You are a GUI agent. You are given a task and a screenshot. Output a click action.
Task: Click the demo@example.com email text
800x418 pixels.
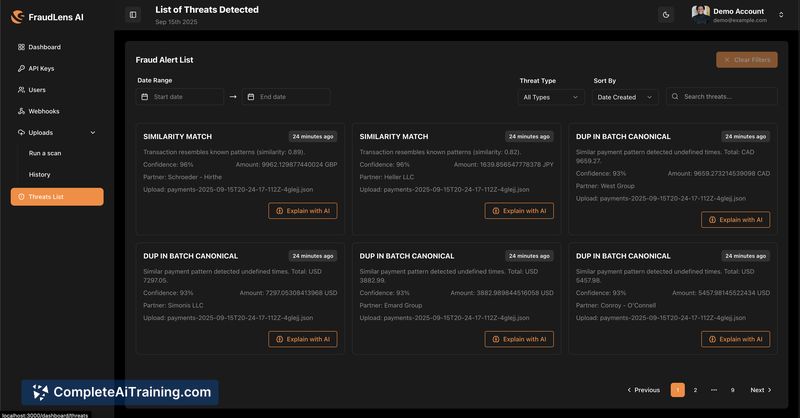tap(740, 20)
